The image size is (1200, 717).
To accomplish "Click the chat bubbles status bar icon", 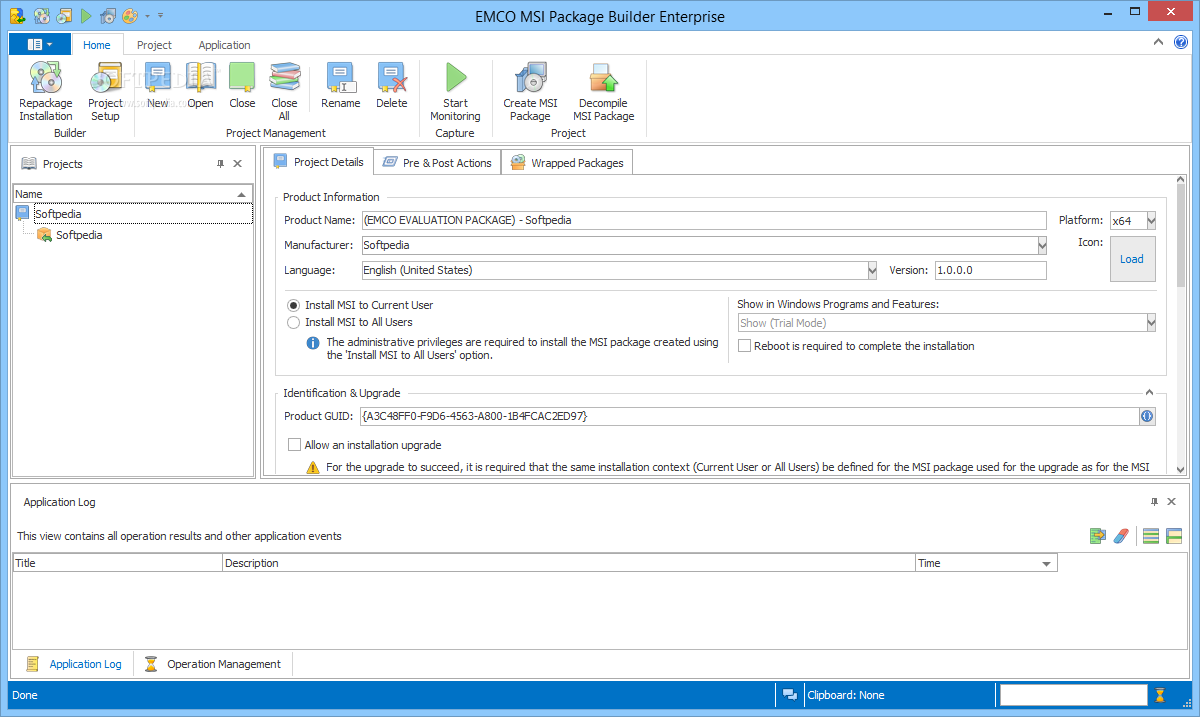I will click(x=790, y=695).
